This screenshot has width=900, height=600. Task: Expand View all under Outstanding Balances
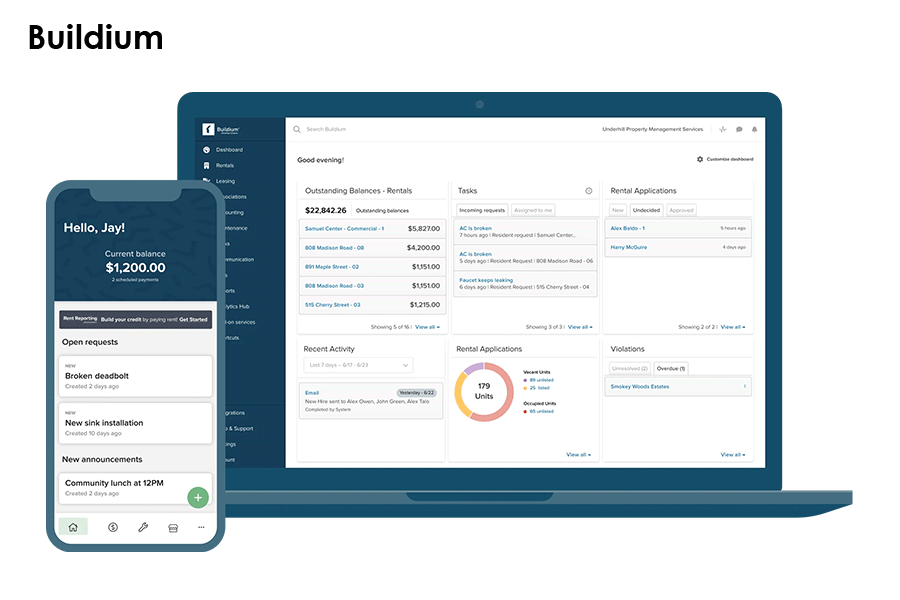[427, 327]
